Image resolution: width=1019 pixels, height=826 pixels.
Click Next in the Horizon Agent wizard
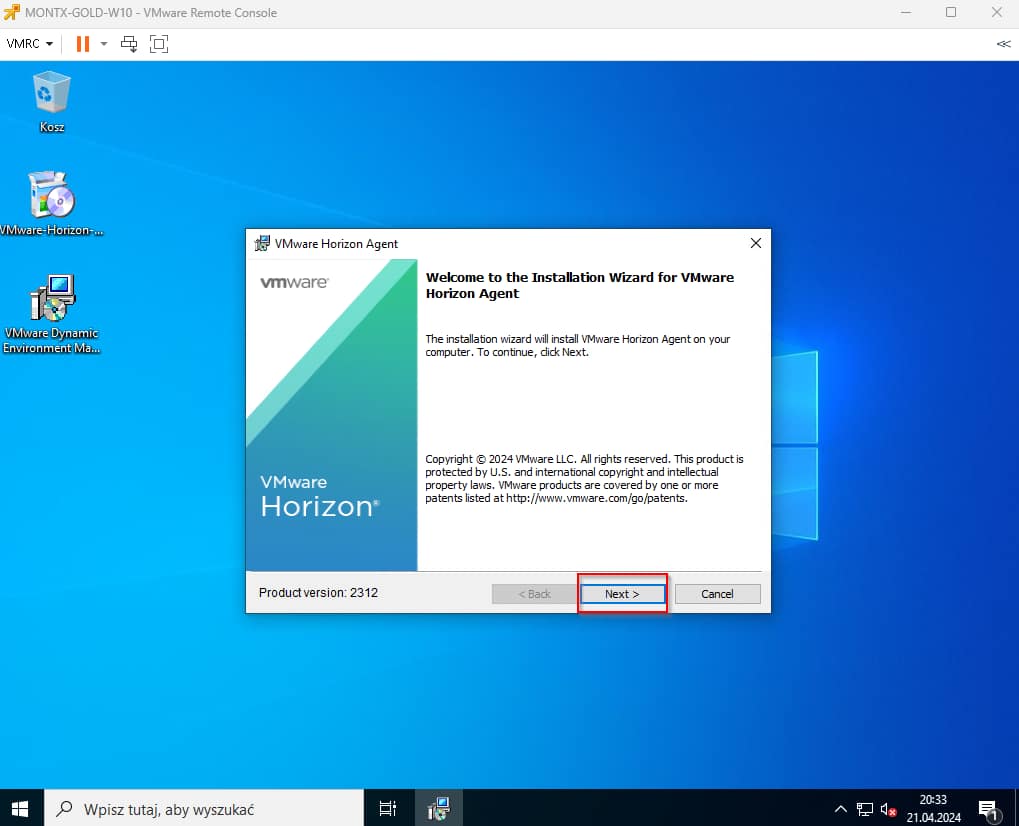click(622, 594)
